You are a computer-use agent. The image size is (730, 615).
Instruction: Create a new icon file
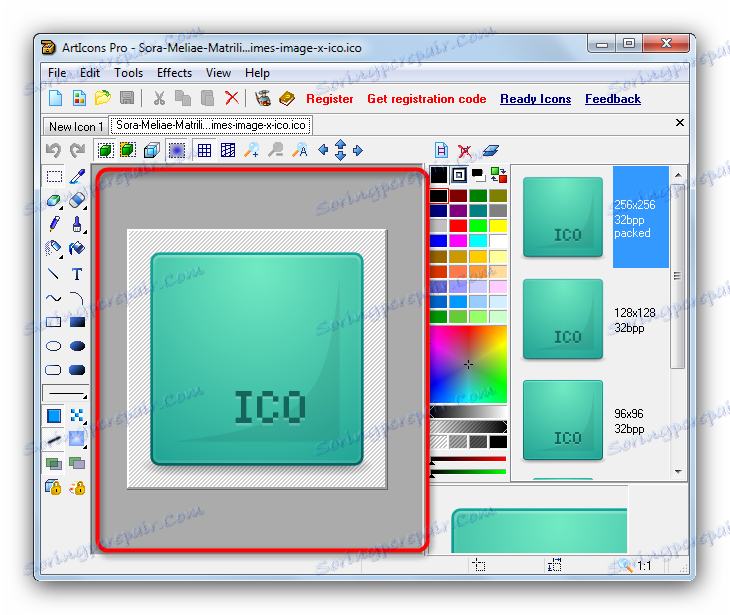[55, 98]
